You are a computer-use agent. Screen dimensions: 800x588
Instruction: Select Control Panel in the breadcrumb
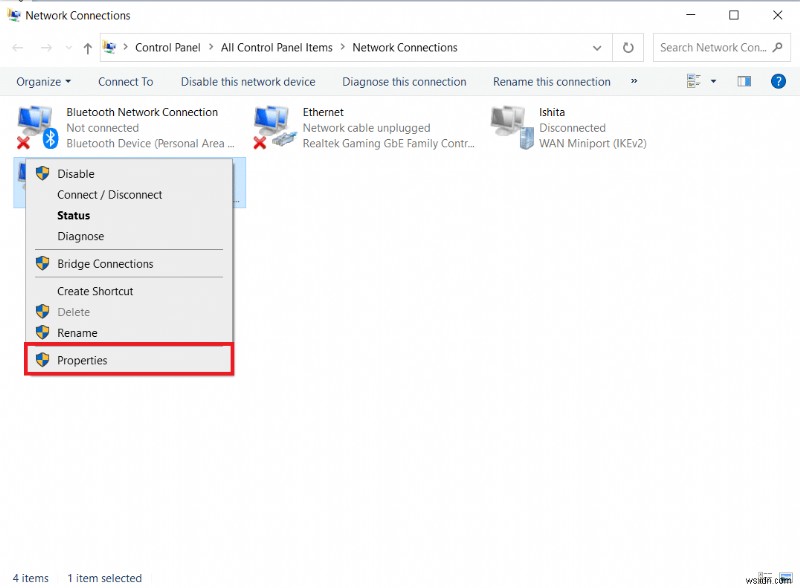coord(167,47)
